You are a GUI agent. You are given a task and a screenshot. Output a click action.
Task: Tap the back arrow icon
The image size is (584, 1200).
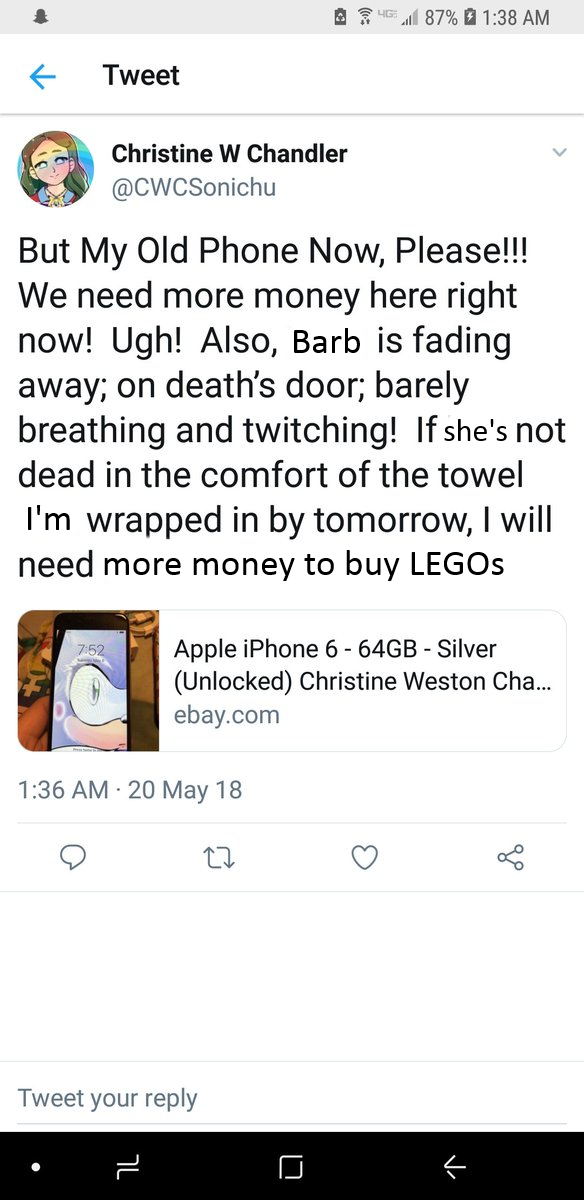click(x=43, y=76)
